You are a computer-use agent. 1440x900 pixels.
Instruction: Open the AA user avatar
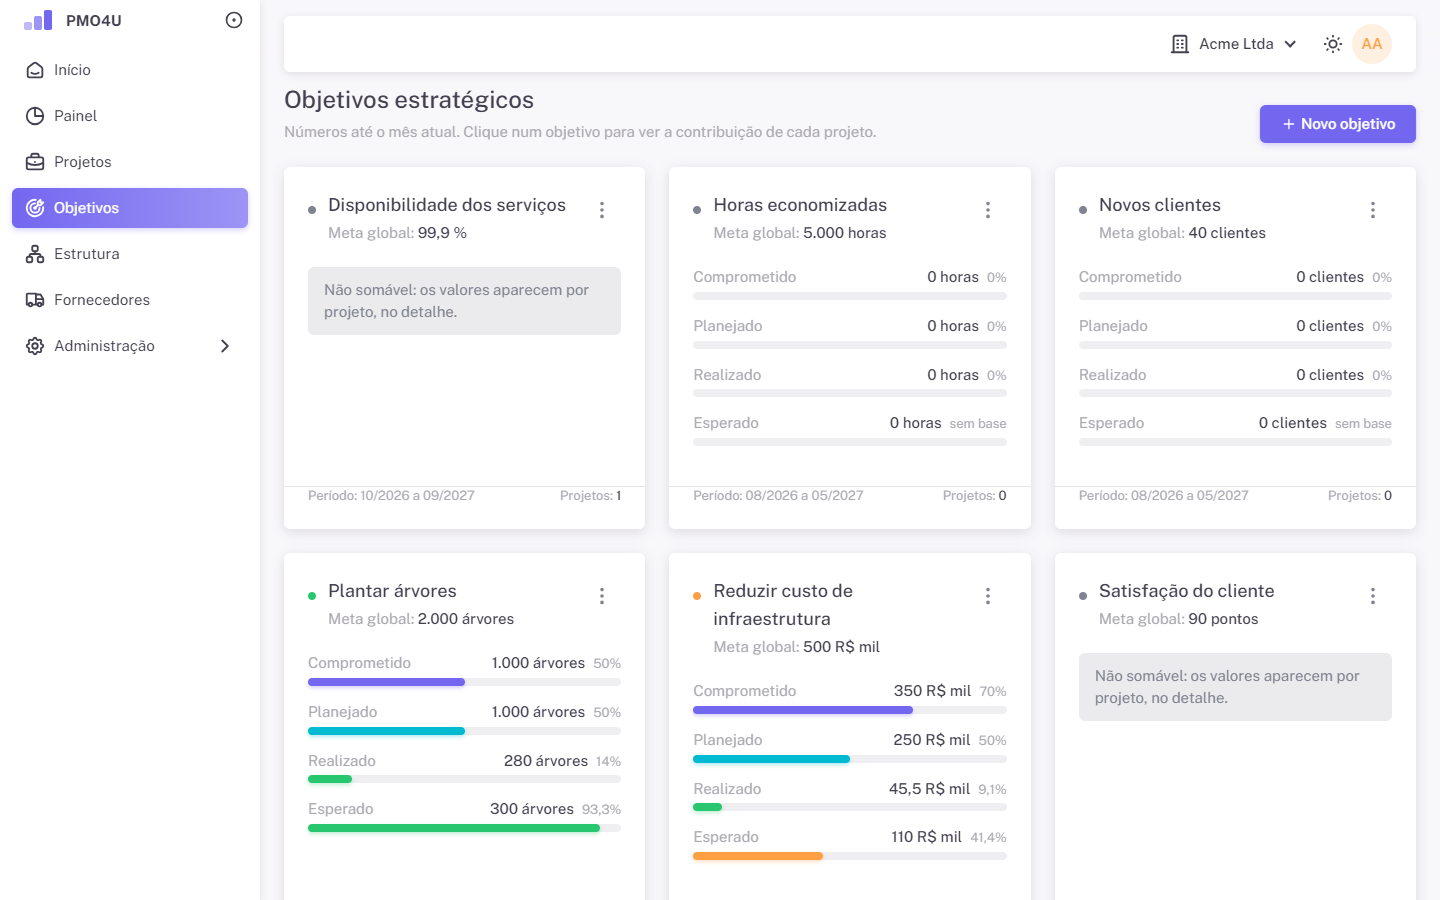[x=1372, y=44]
